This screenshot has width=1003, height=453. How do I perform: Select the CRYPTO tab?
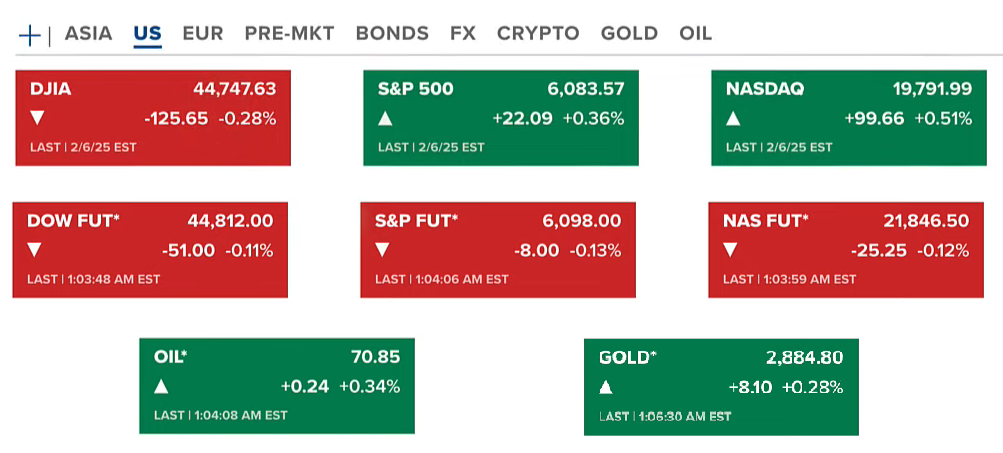(538, 33)
